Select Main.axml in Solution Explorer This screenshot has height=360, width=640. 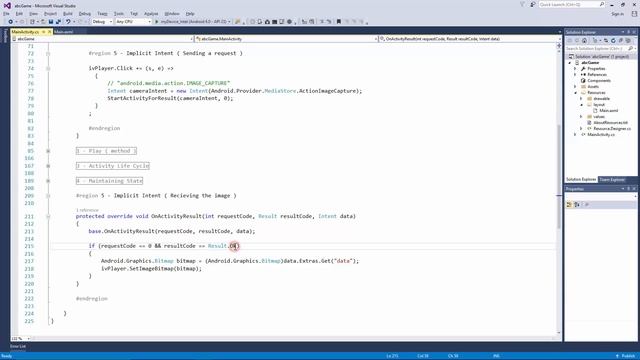(x=609, y=111)
